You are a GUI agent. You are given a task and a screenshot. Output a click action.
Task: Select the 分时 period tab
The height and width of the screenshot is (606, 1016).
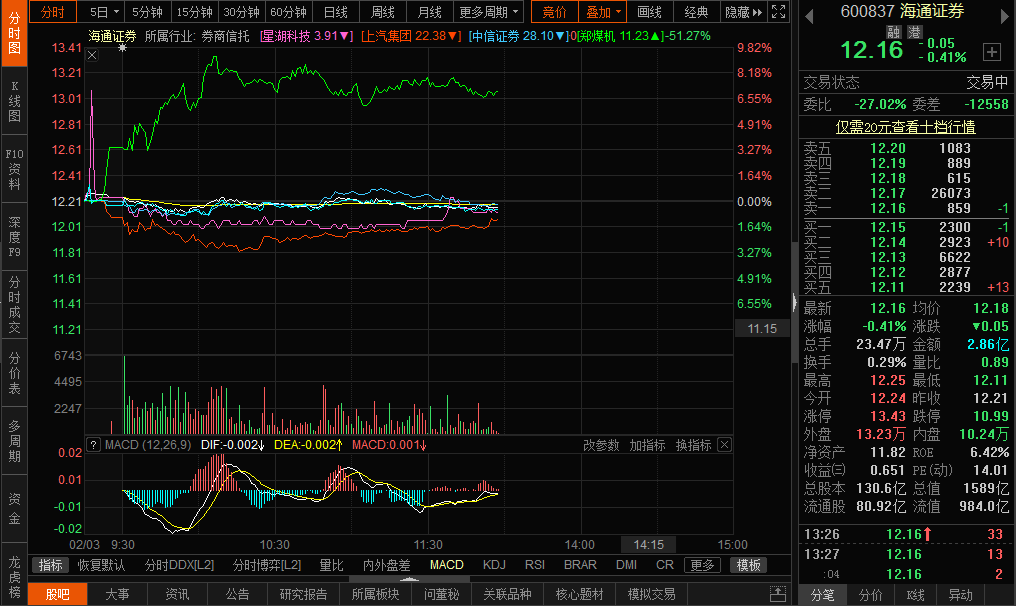coord(52,12)
